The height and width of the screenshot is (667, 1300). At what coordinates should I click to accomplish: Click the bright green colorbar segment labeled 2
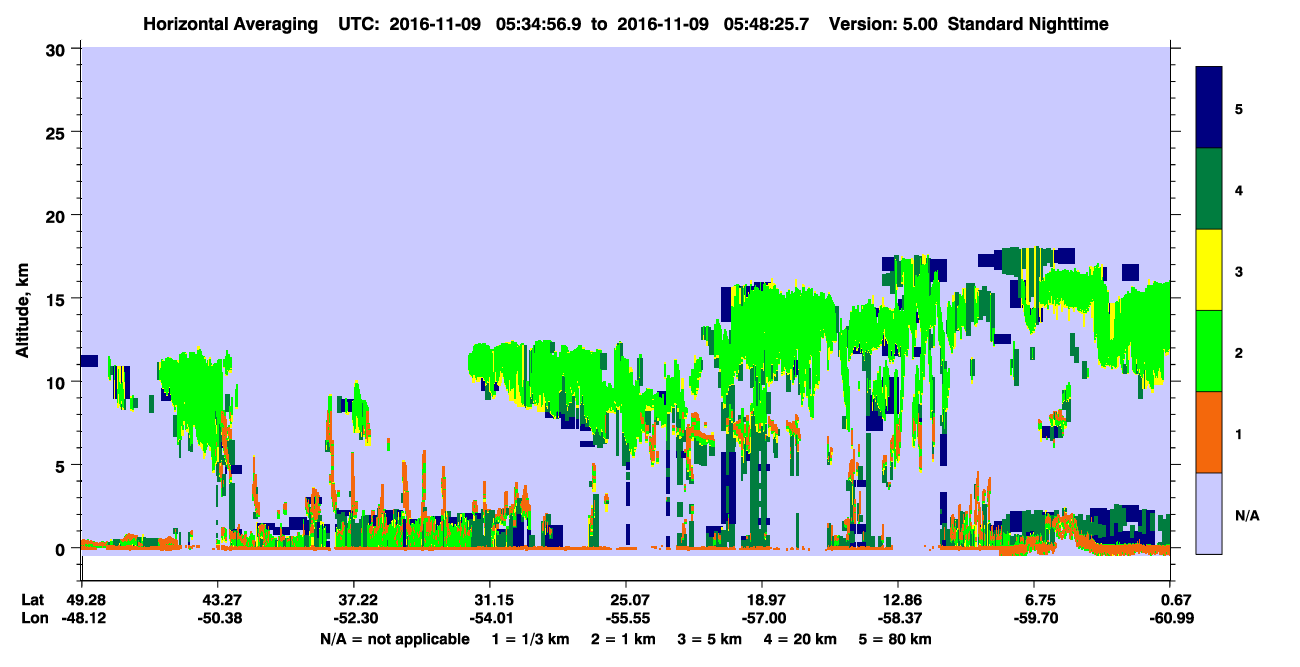point(1209,351)
